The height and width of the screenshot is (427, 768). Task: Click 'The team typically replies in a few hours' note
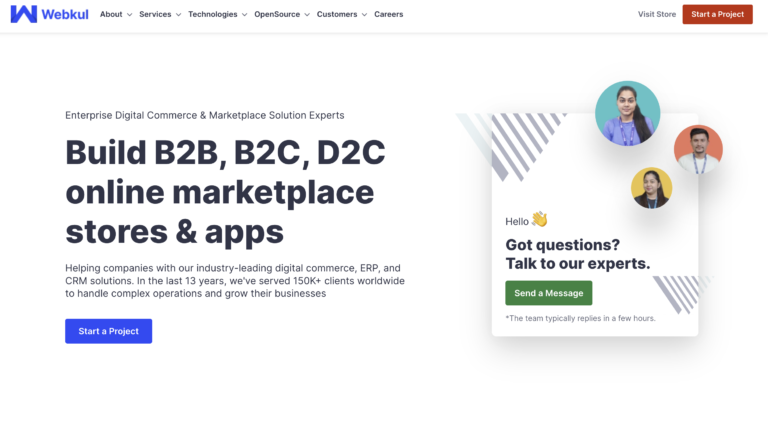580,318
